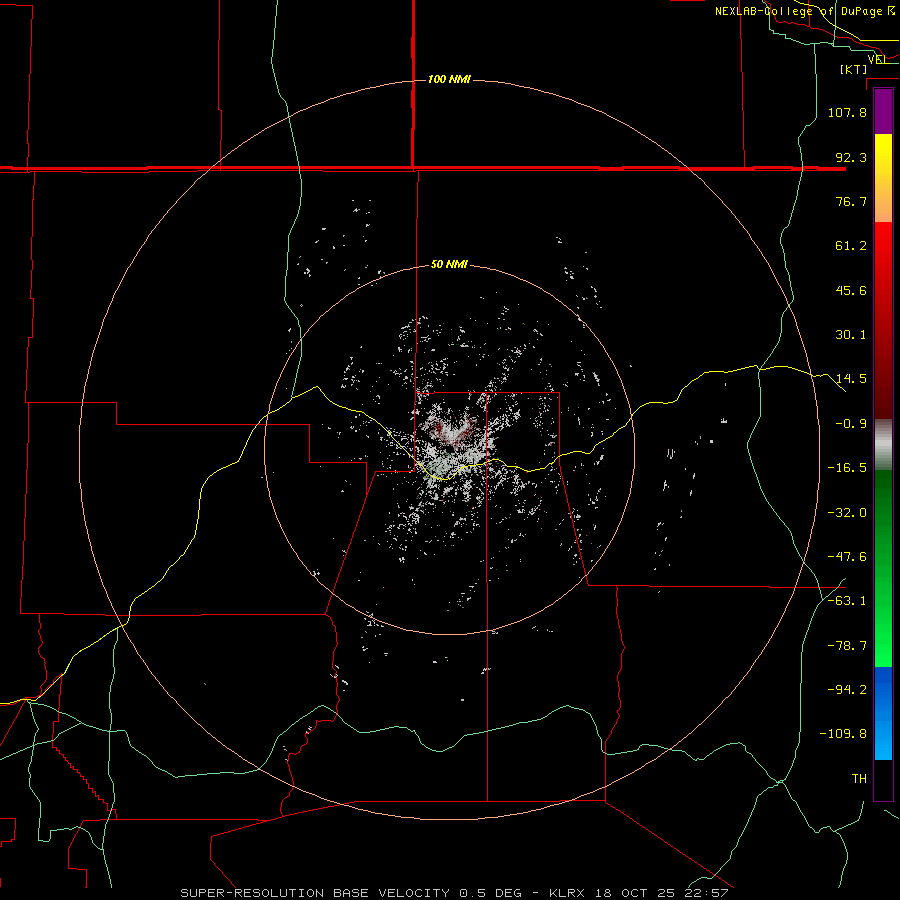Pick the gray near-zero band on color scale
The height and width of the screenshot is (900, 900).
tap(883, 445)
